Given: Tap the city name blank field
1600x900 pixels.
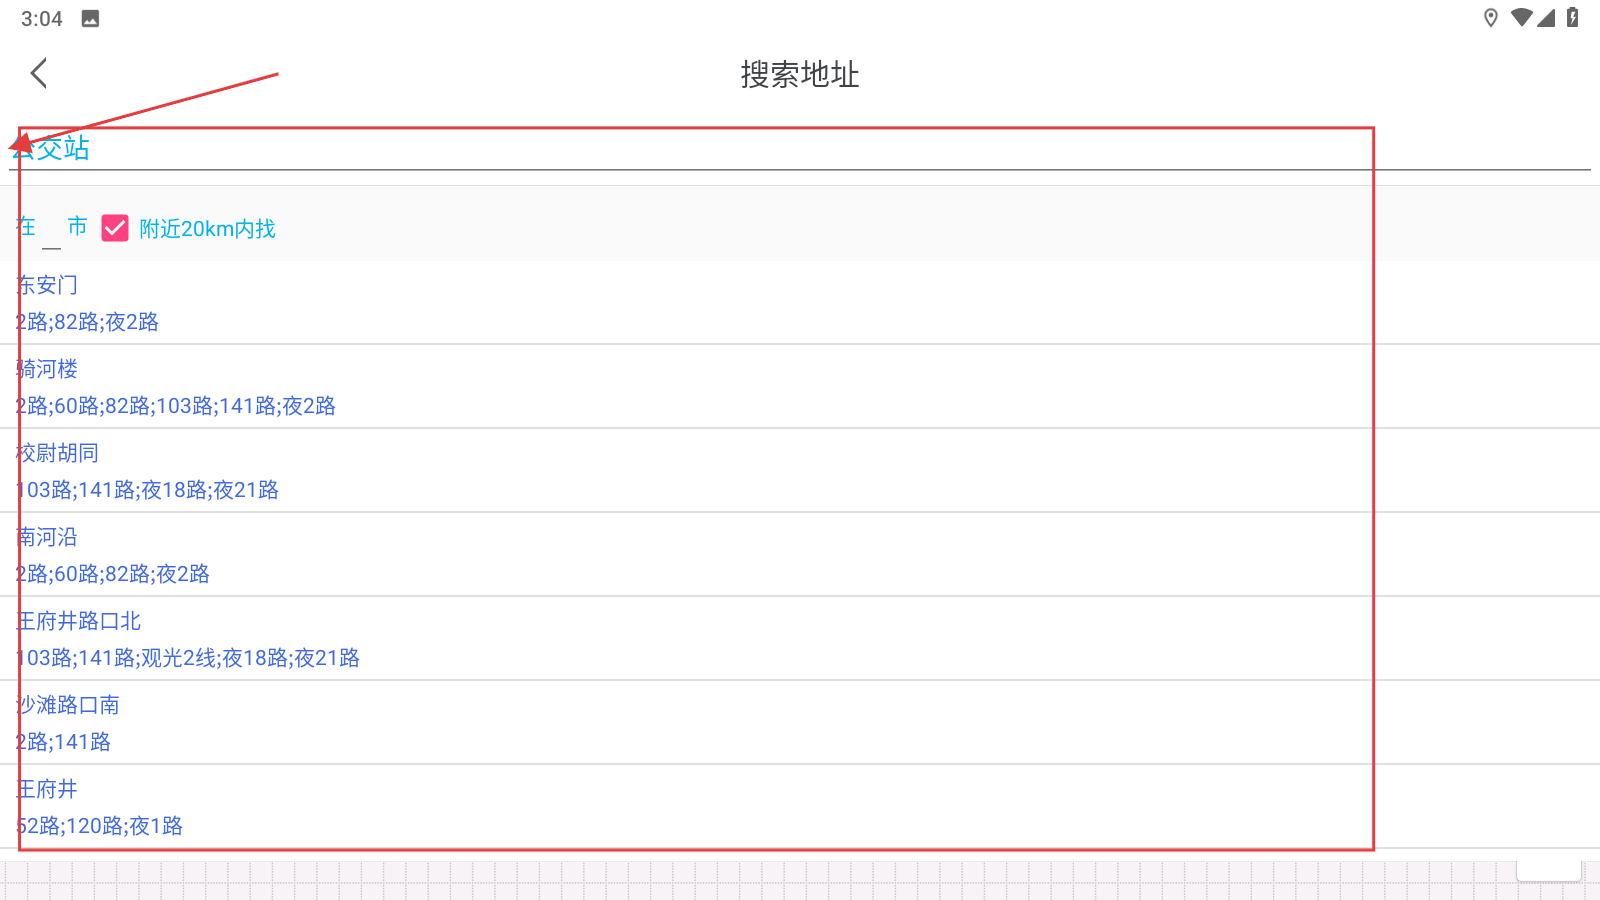Looking at the screenshot, I should (51, 230).
